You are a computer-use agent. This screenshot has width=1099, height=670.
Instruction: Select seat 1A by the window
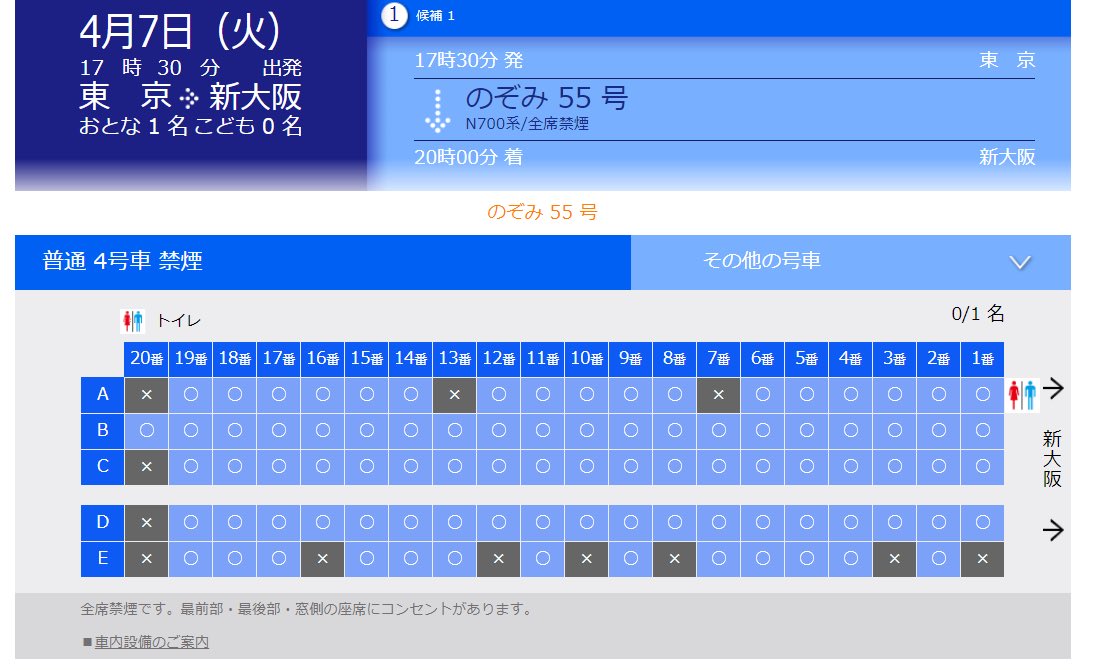983,395
